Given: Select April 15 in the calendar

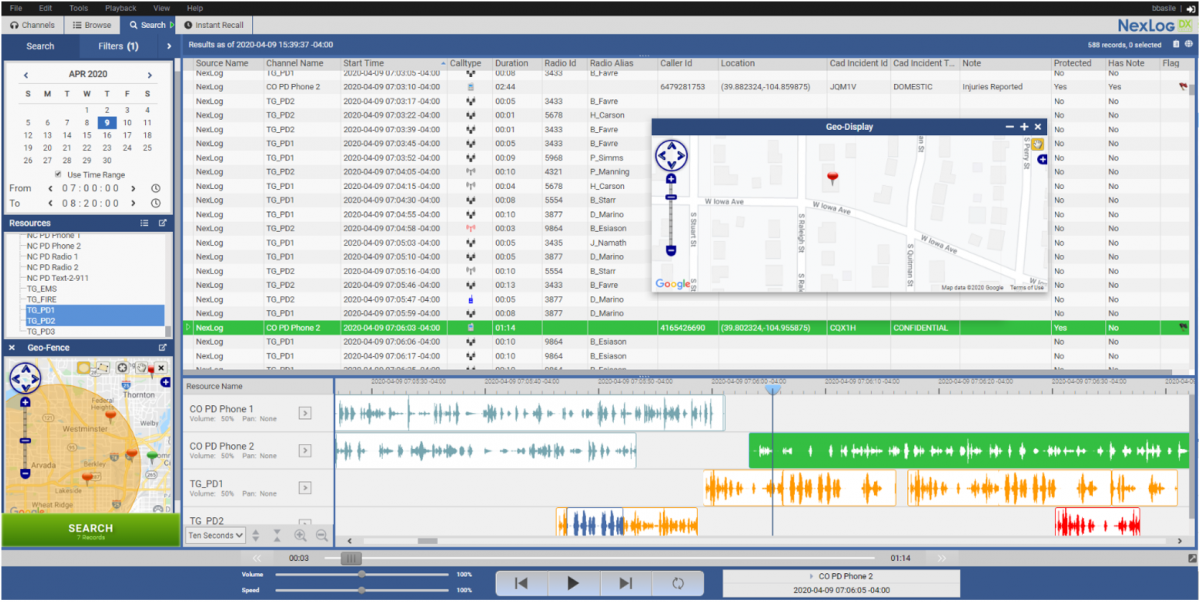Looking at the screenshot, I should (85, 136).
